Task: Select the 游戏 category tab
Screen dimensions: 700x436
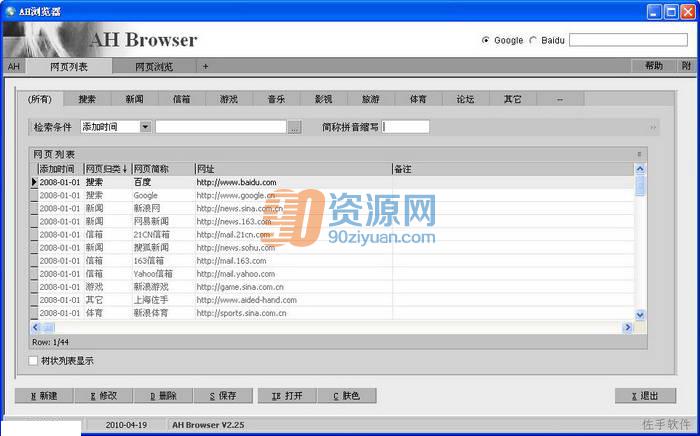Action: coord(229,99)
